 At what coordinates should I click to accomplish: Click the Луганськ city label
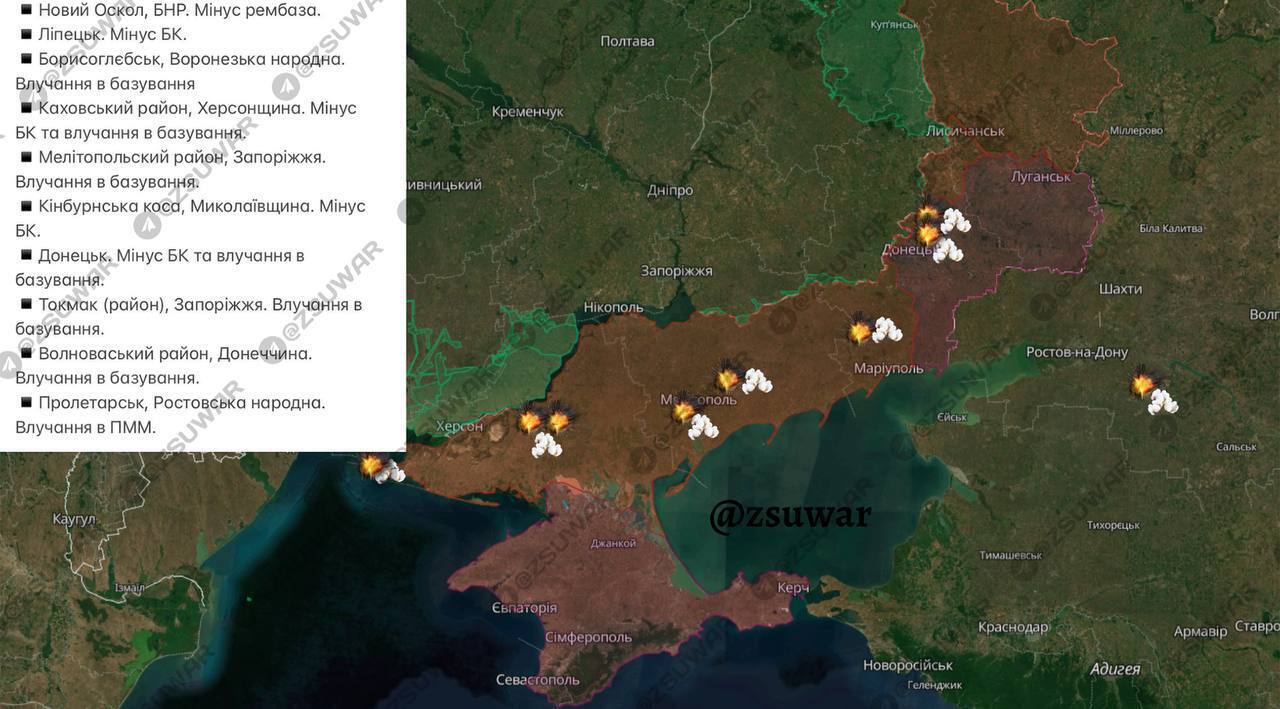(1040, 176)
